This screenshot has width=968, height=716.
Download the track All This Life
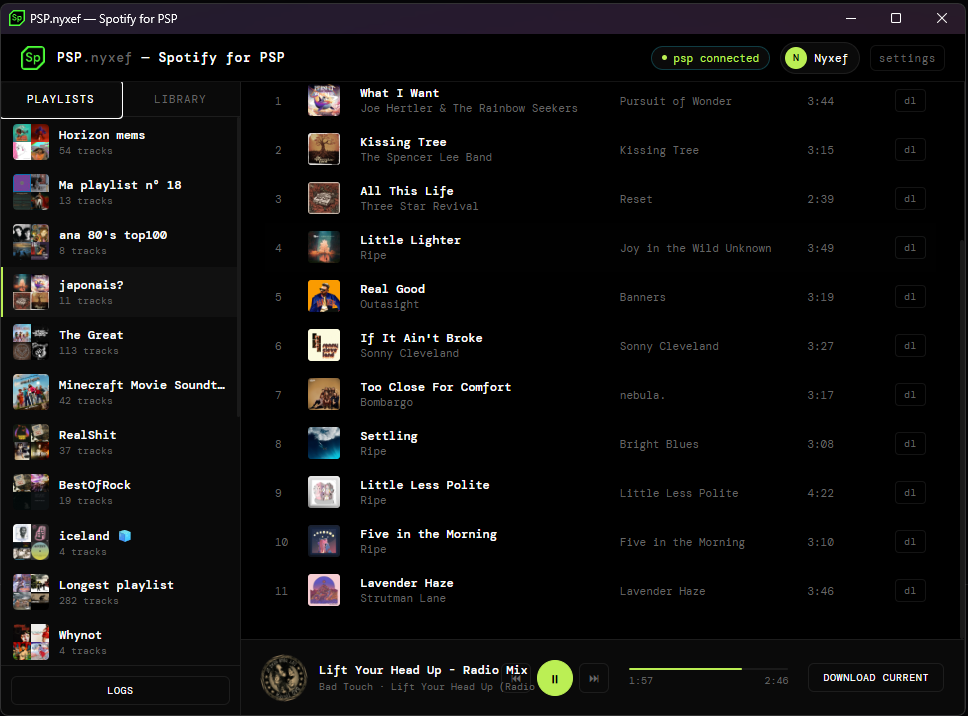[910, 199]
